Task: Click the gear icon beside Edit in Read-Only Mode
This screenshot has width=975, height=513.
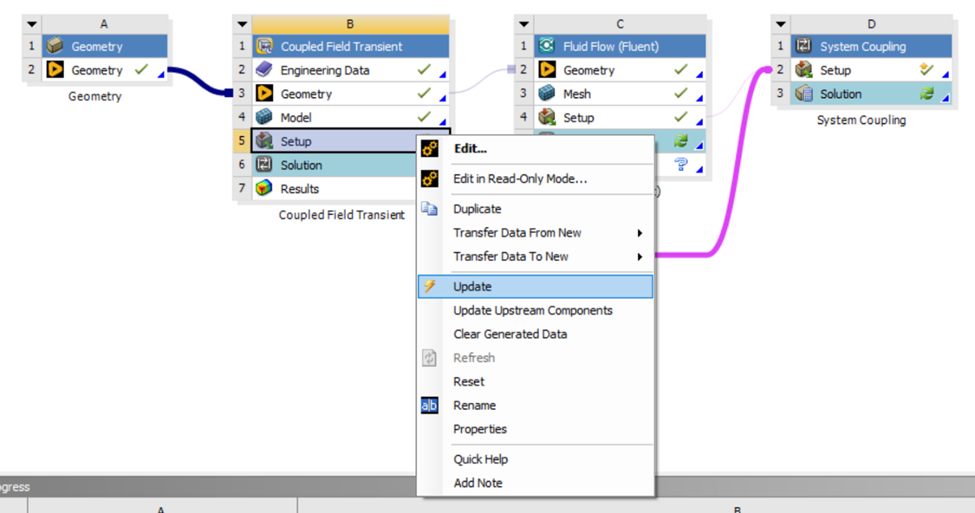Action: 430,179
